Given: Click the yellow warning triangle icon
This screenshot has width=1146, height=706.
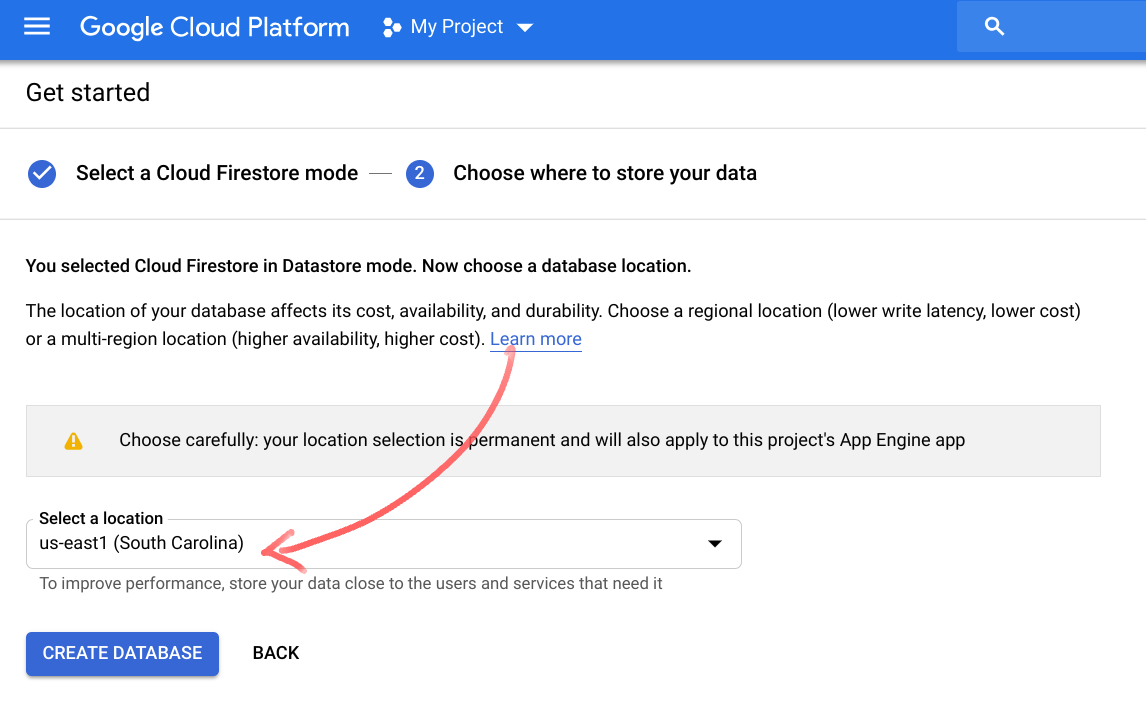Looking at the screenshot, I should click(x=73, y=441).
